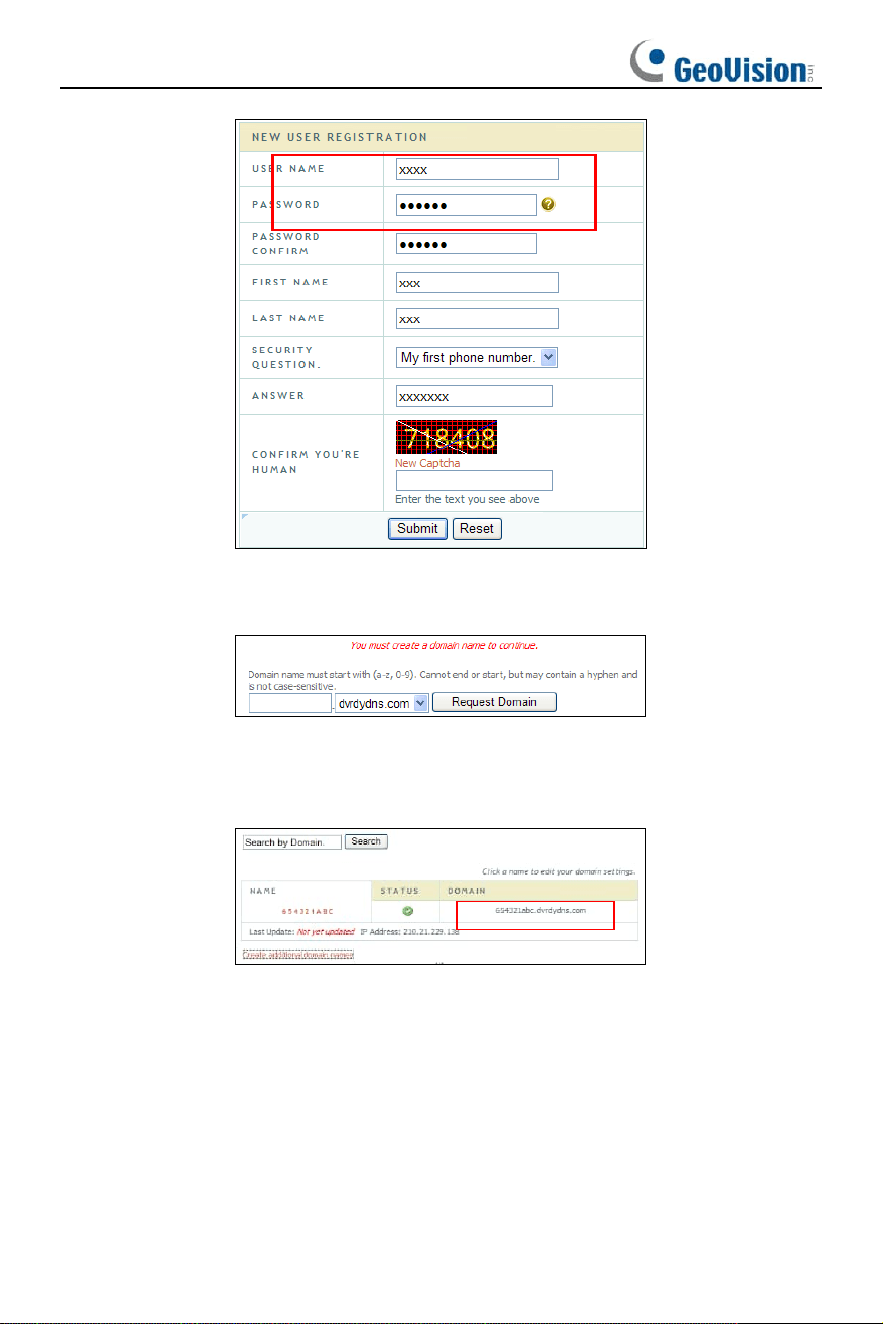This screenshot has height=1324, width=883.
Task: Click the New Captcha link
Action: 428,463
